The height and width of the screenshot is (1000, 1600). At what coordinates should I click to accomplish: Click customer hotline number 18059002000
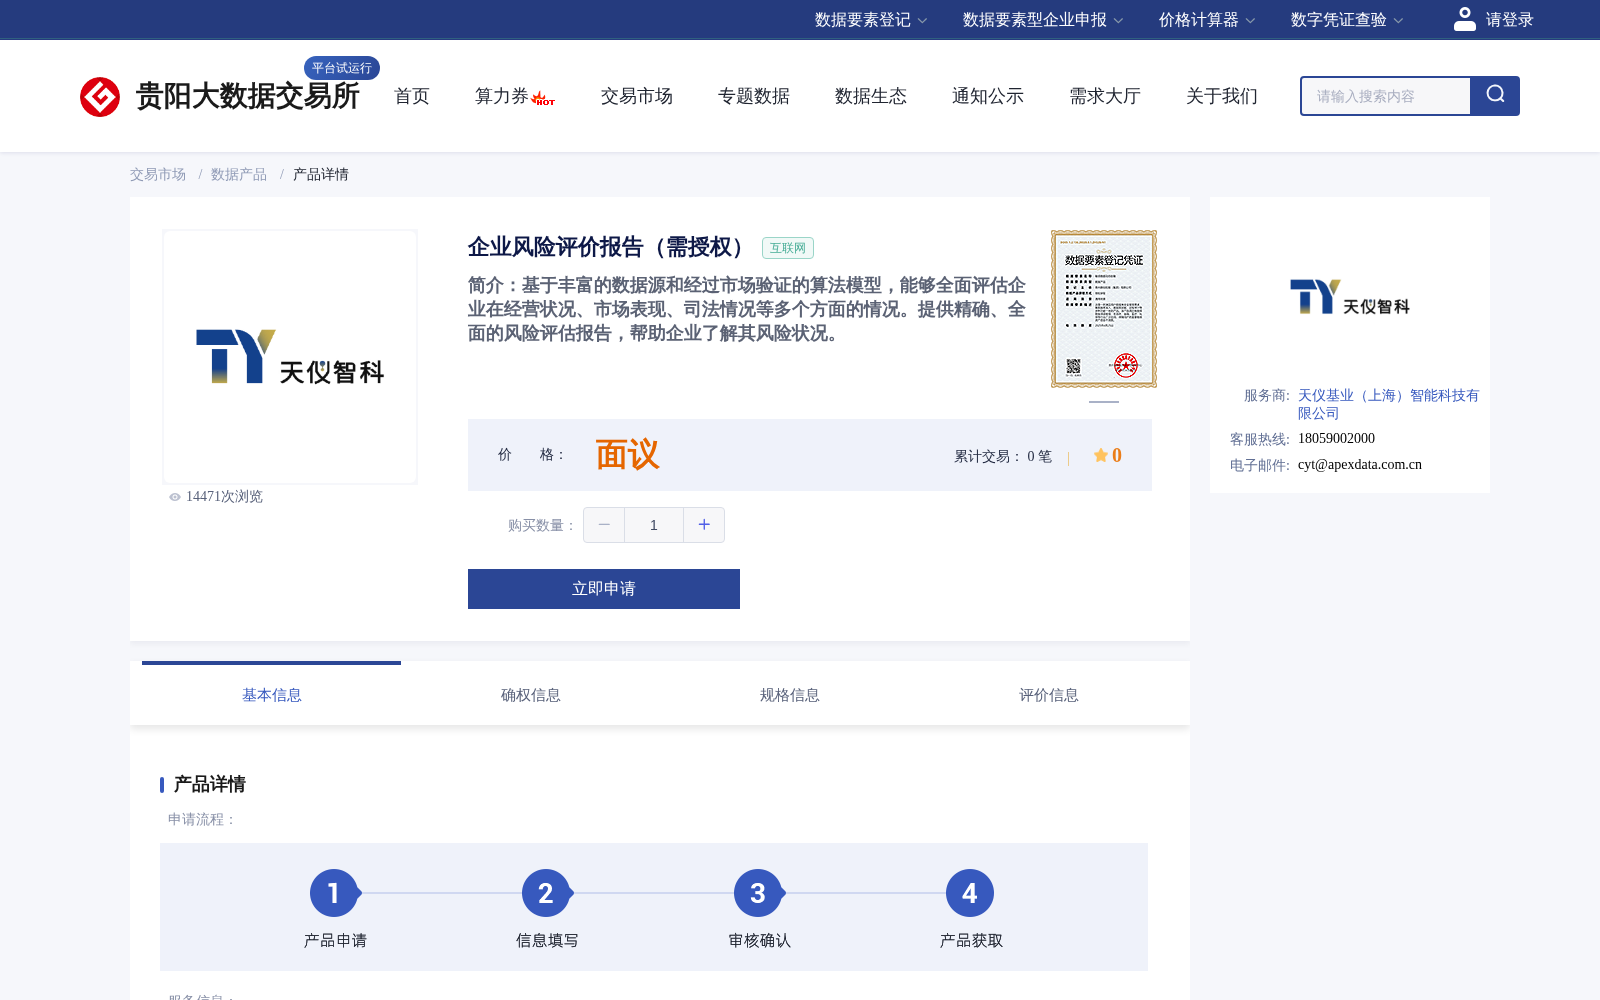point(1336,438)
